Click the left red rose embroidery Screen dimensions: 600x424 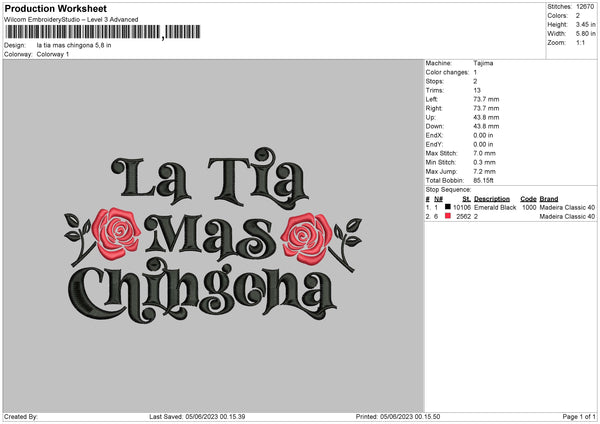[116, 233]
